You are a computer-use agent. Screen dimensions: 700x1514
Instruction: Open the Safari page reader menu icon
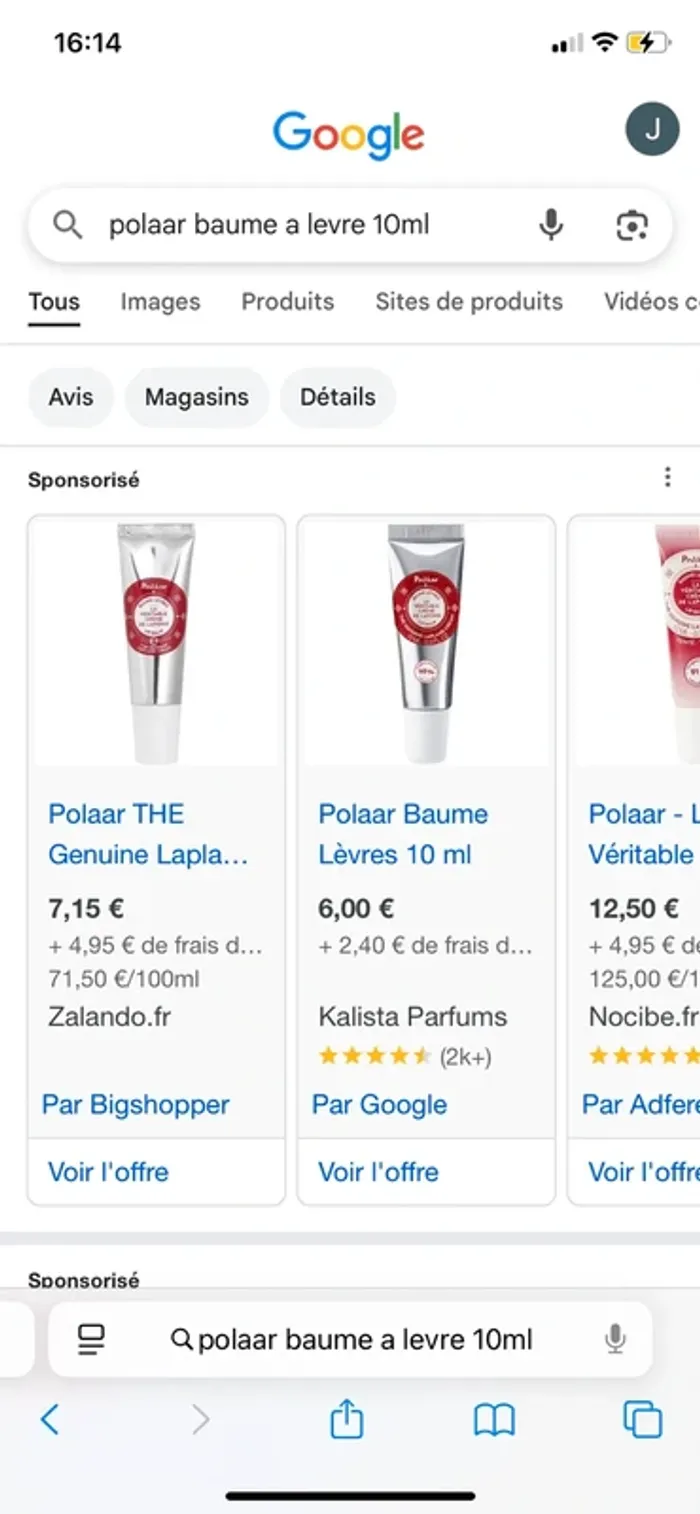pos(92,1339)
